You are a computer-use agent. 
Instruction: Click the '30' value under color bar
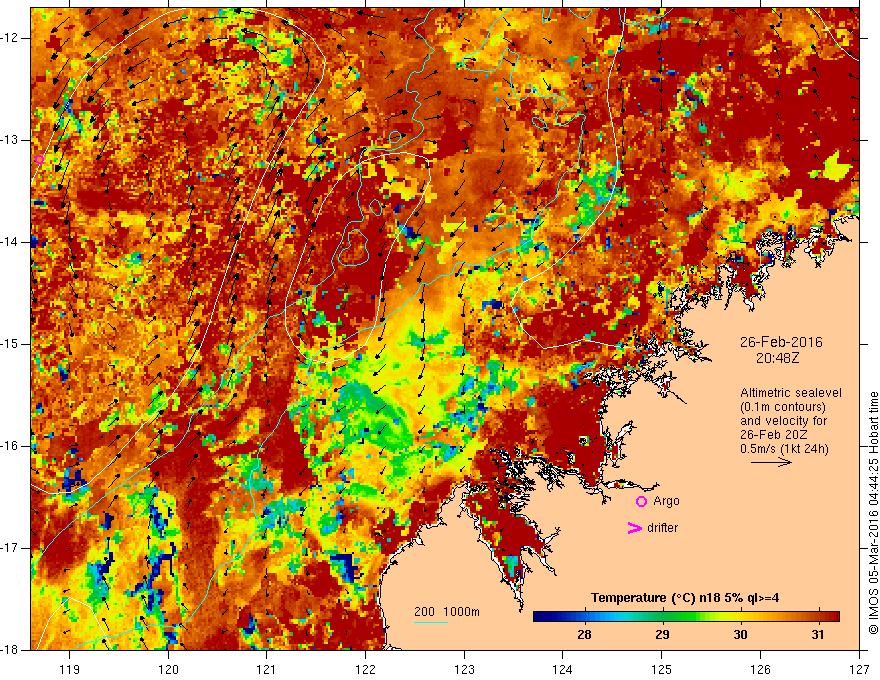pyautogui.click(x=740, y=635)
